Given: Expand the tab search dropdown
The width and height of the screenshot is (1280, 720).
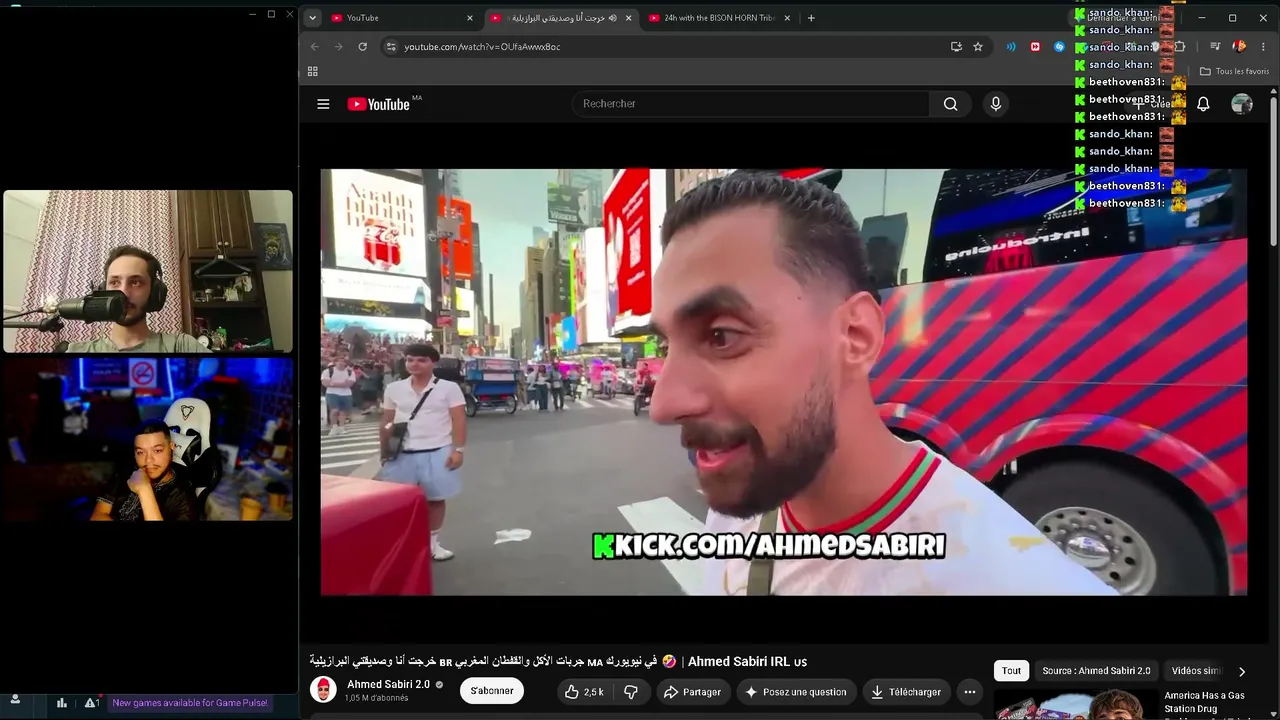Looking at the screenshot, I should (312, 17).
